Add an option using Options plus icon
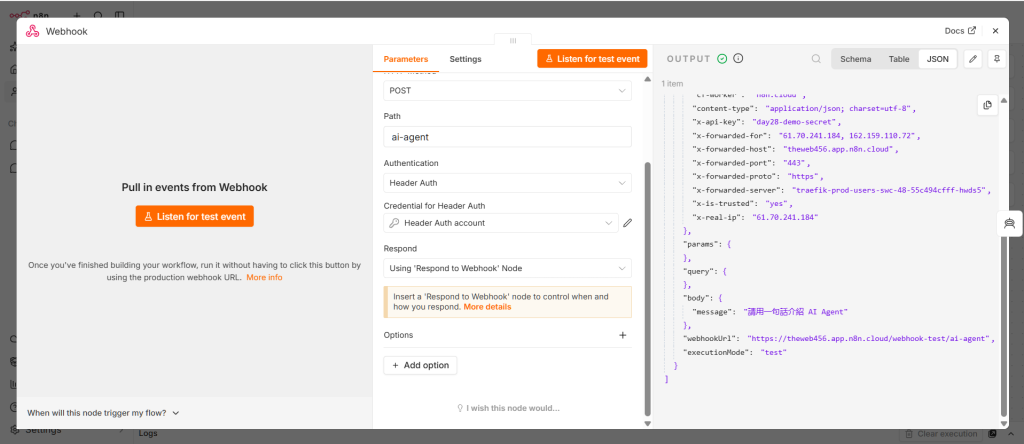This screenshot has height=444, width=1024. tap(622, 335)
